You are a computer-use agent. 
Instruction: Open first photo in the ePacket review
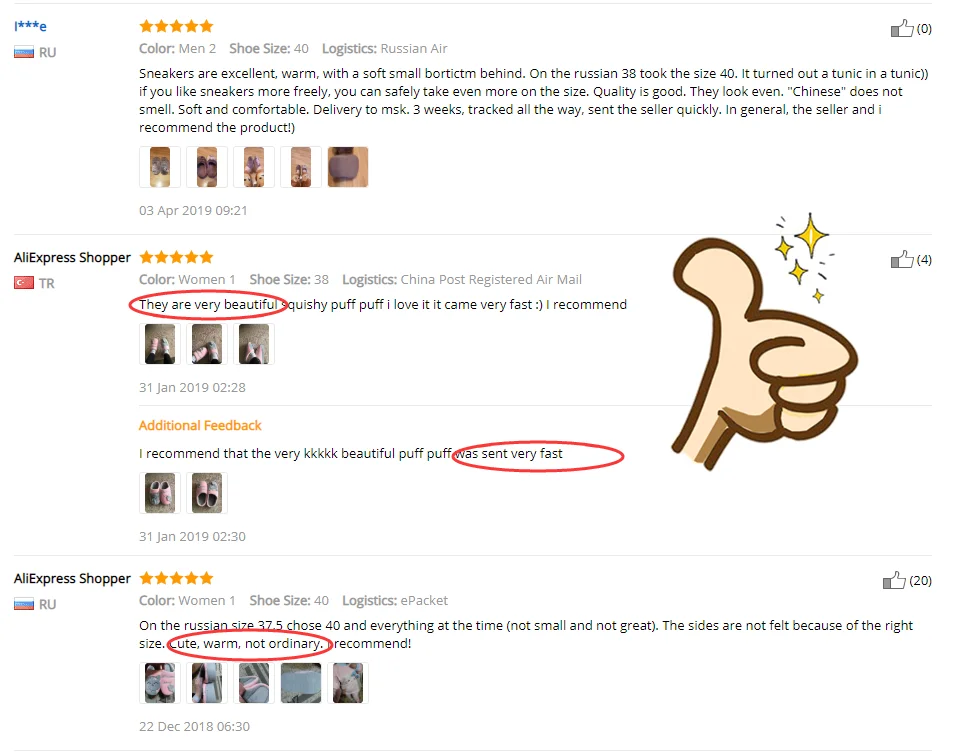point(160,683)
